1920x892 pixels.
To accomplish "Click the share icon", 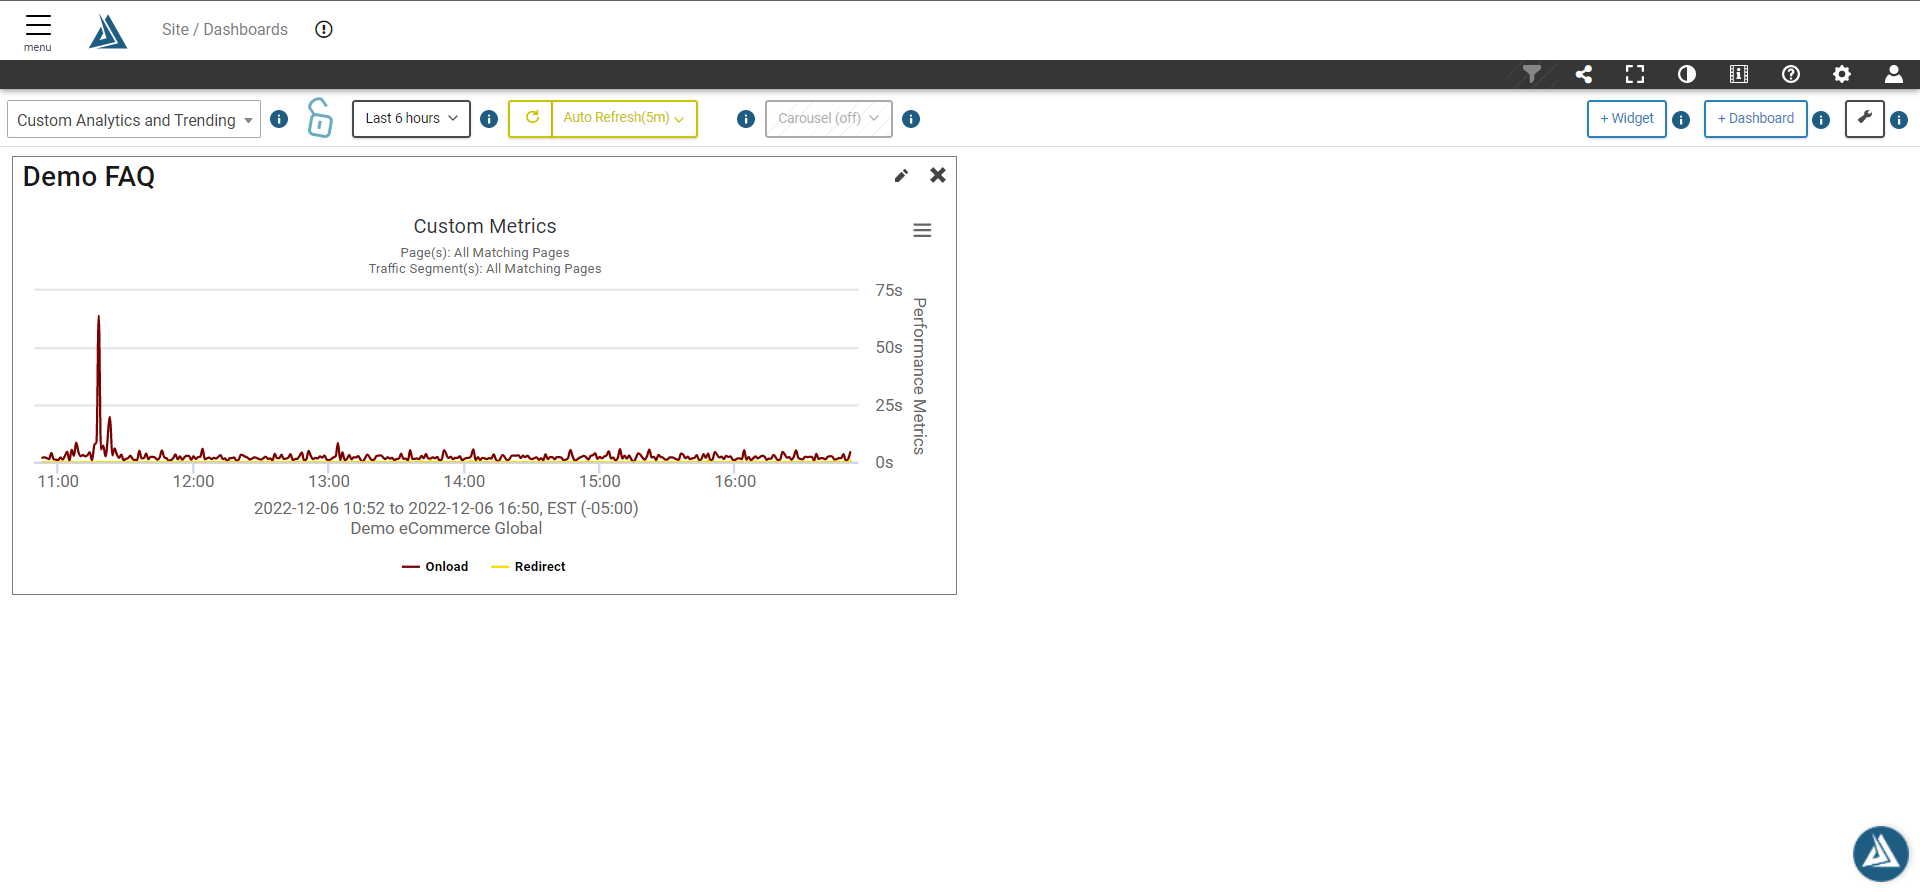I will tap(1584, 74).
